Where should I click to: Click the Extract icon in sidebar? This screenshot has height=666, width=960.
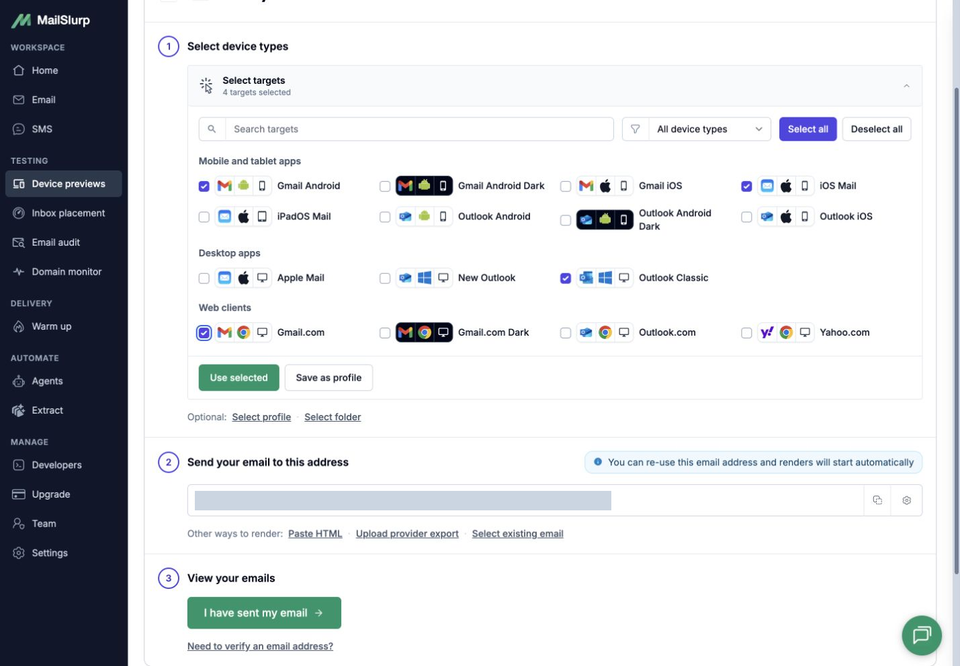coord(19,410)
